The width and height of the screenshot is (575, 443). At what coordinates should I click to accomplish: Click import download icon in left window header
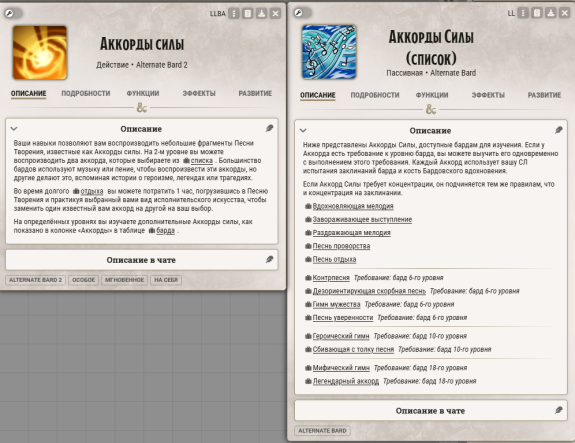(261, 14)
